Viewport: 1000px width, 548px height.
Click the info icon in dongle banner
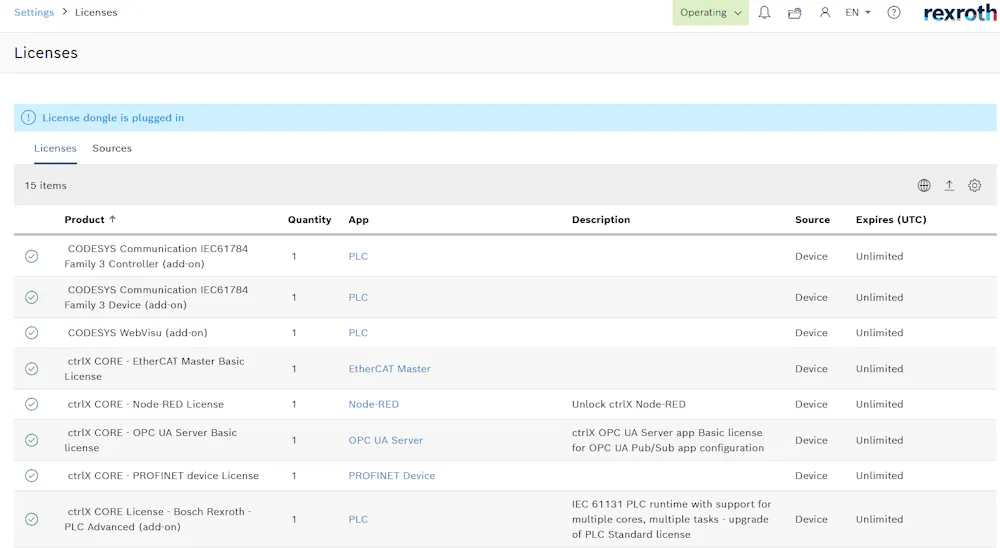click(x=28, y=118)
